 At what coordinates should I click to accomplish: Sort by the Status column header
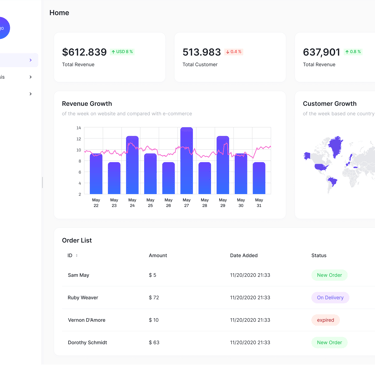coord(319,255)
